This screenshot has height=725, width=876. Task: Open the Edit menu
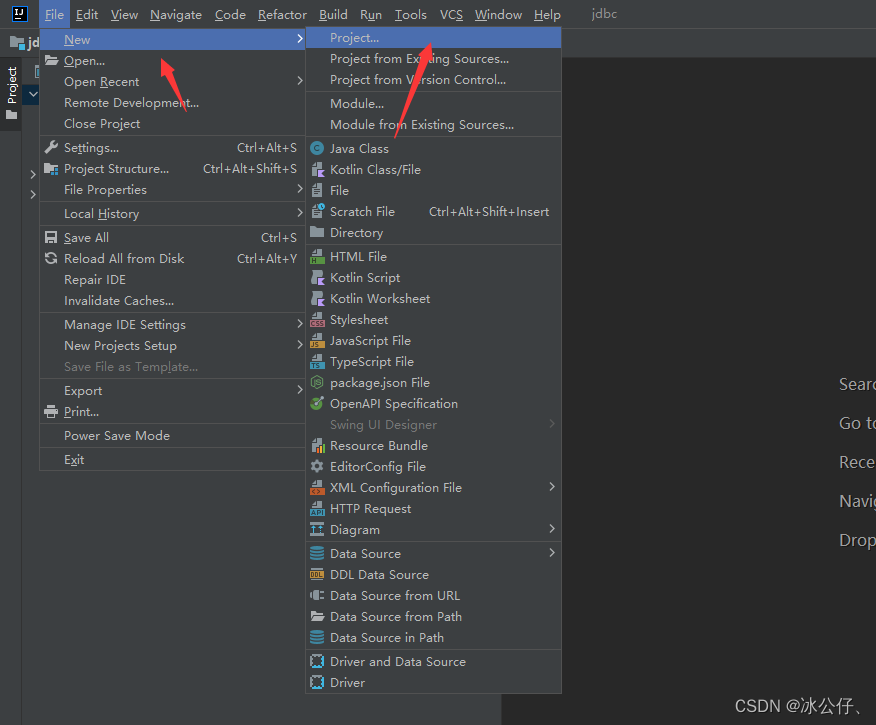87,15
